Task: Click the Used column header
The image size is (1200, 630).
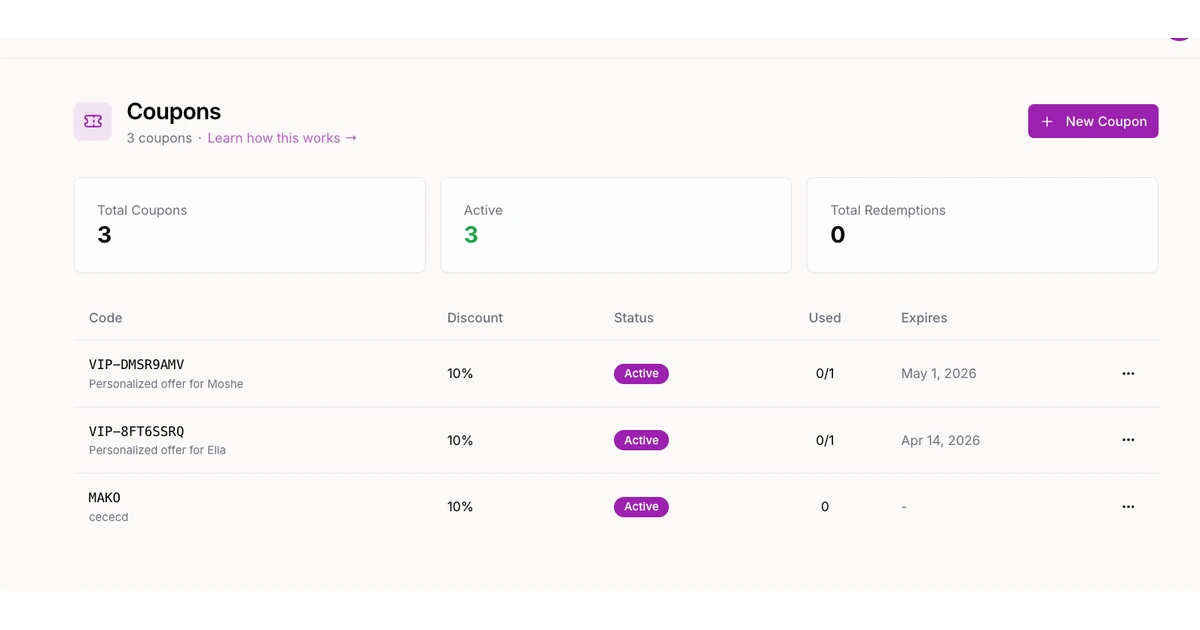Action: [824, 318]
